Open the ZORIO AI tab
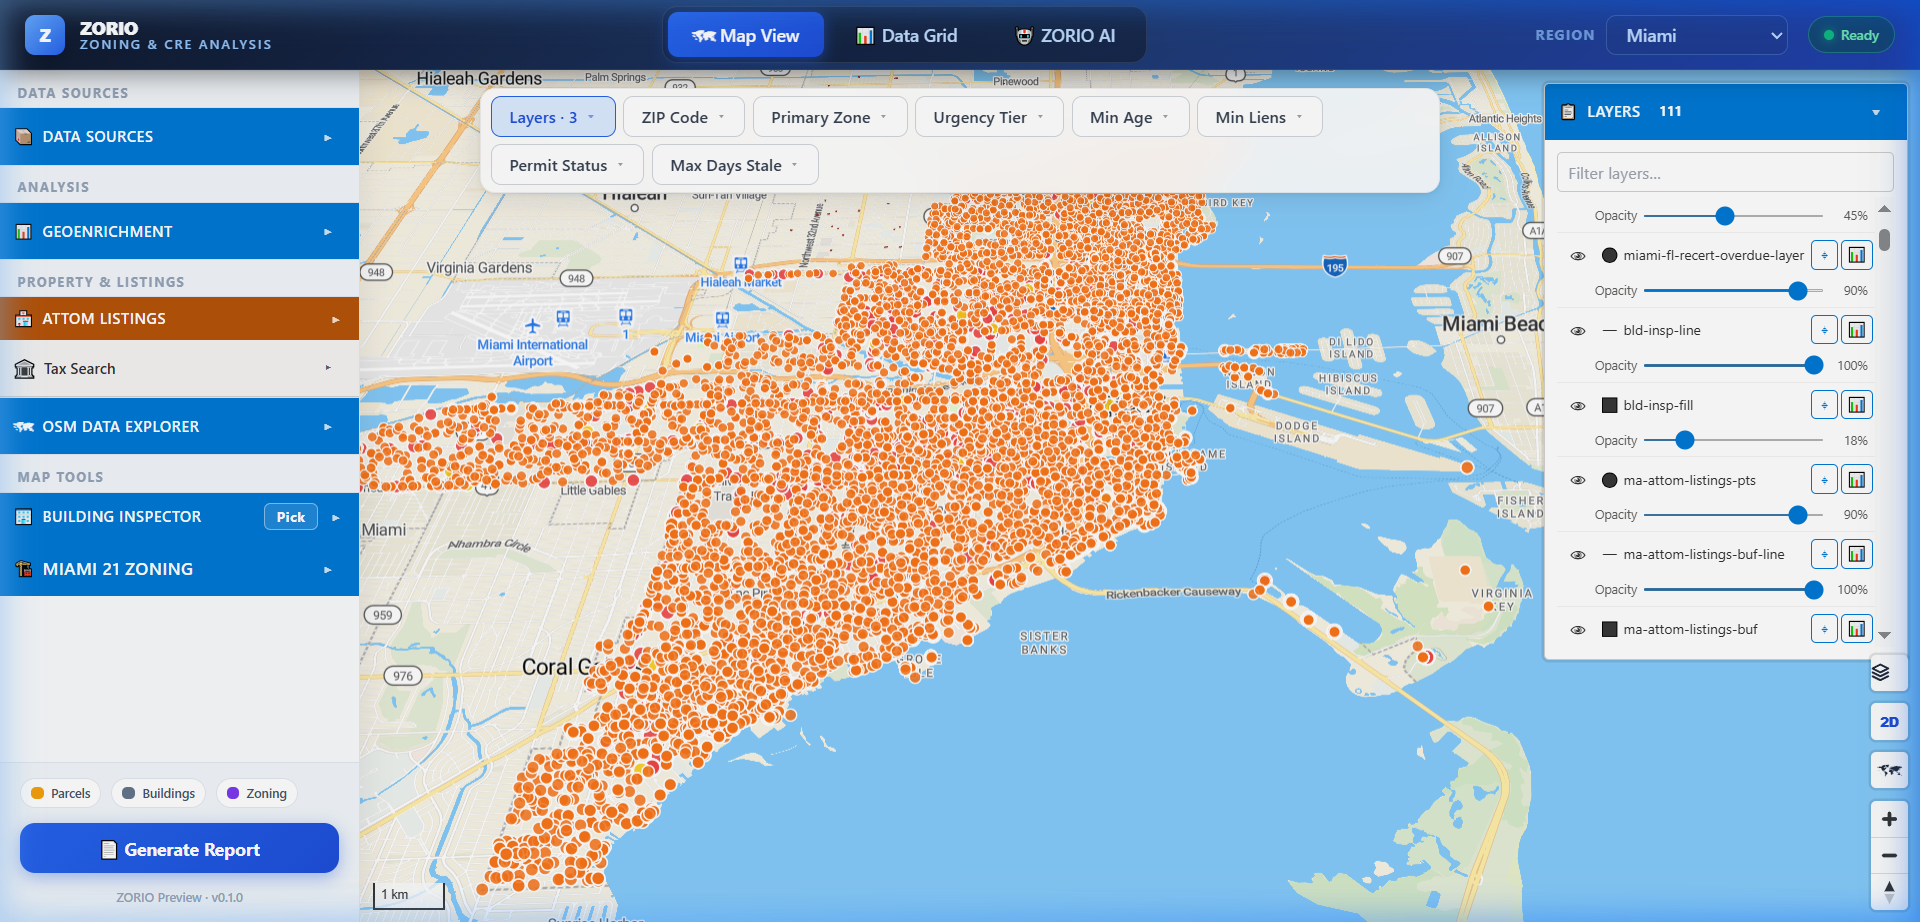 (1065, 36)
